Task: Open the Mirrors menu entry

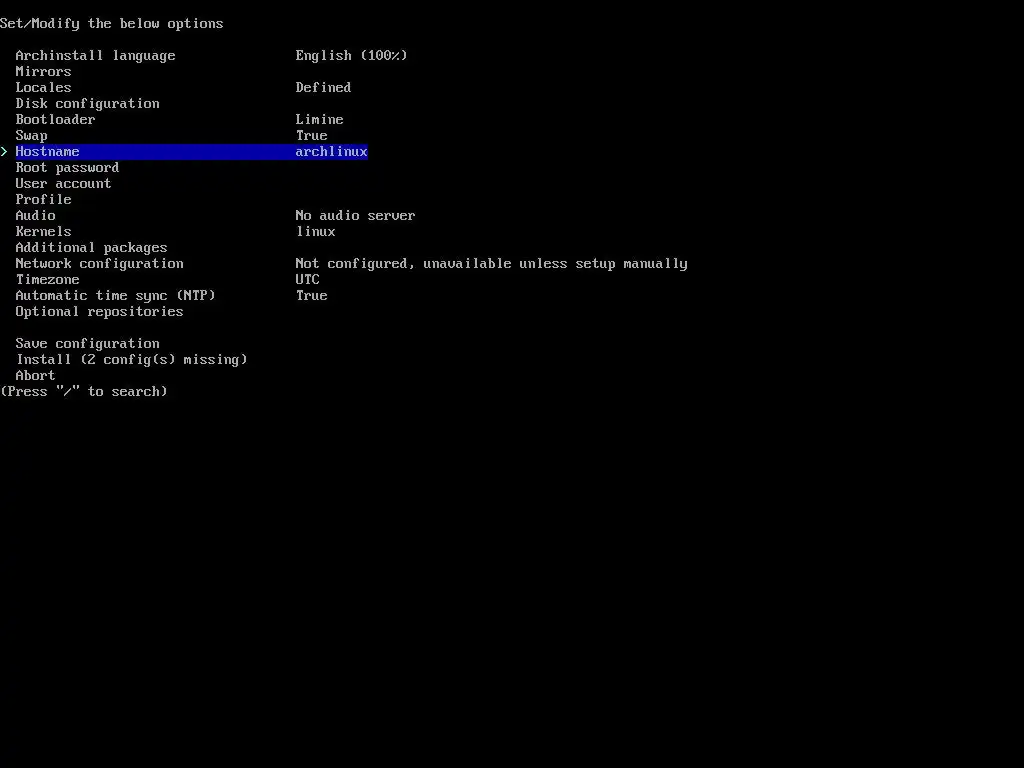Action: click(43, 71)
